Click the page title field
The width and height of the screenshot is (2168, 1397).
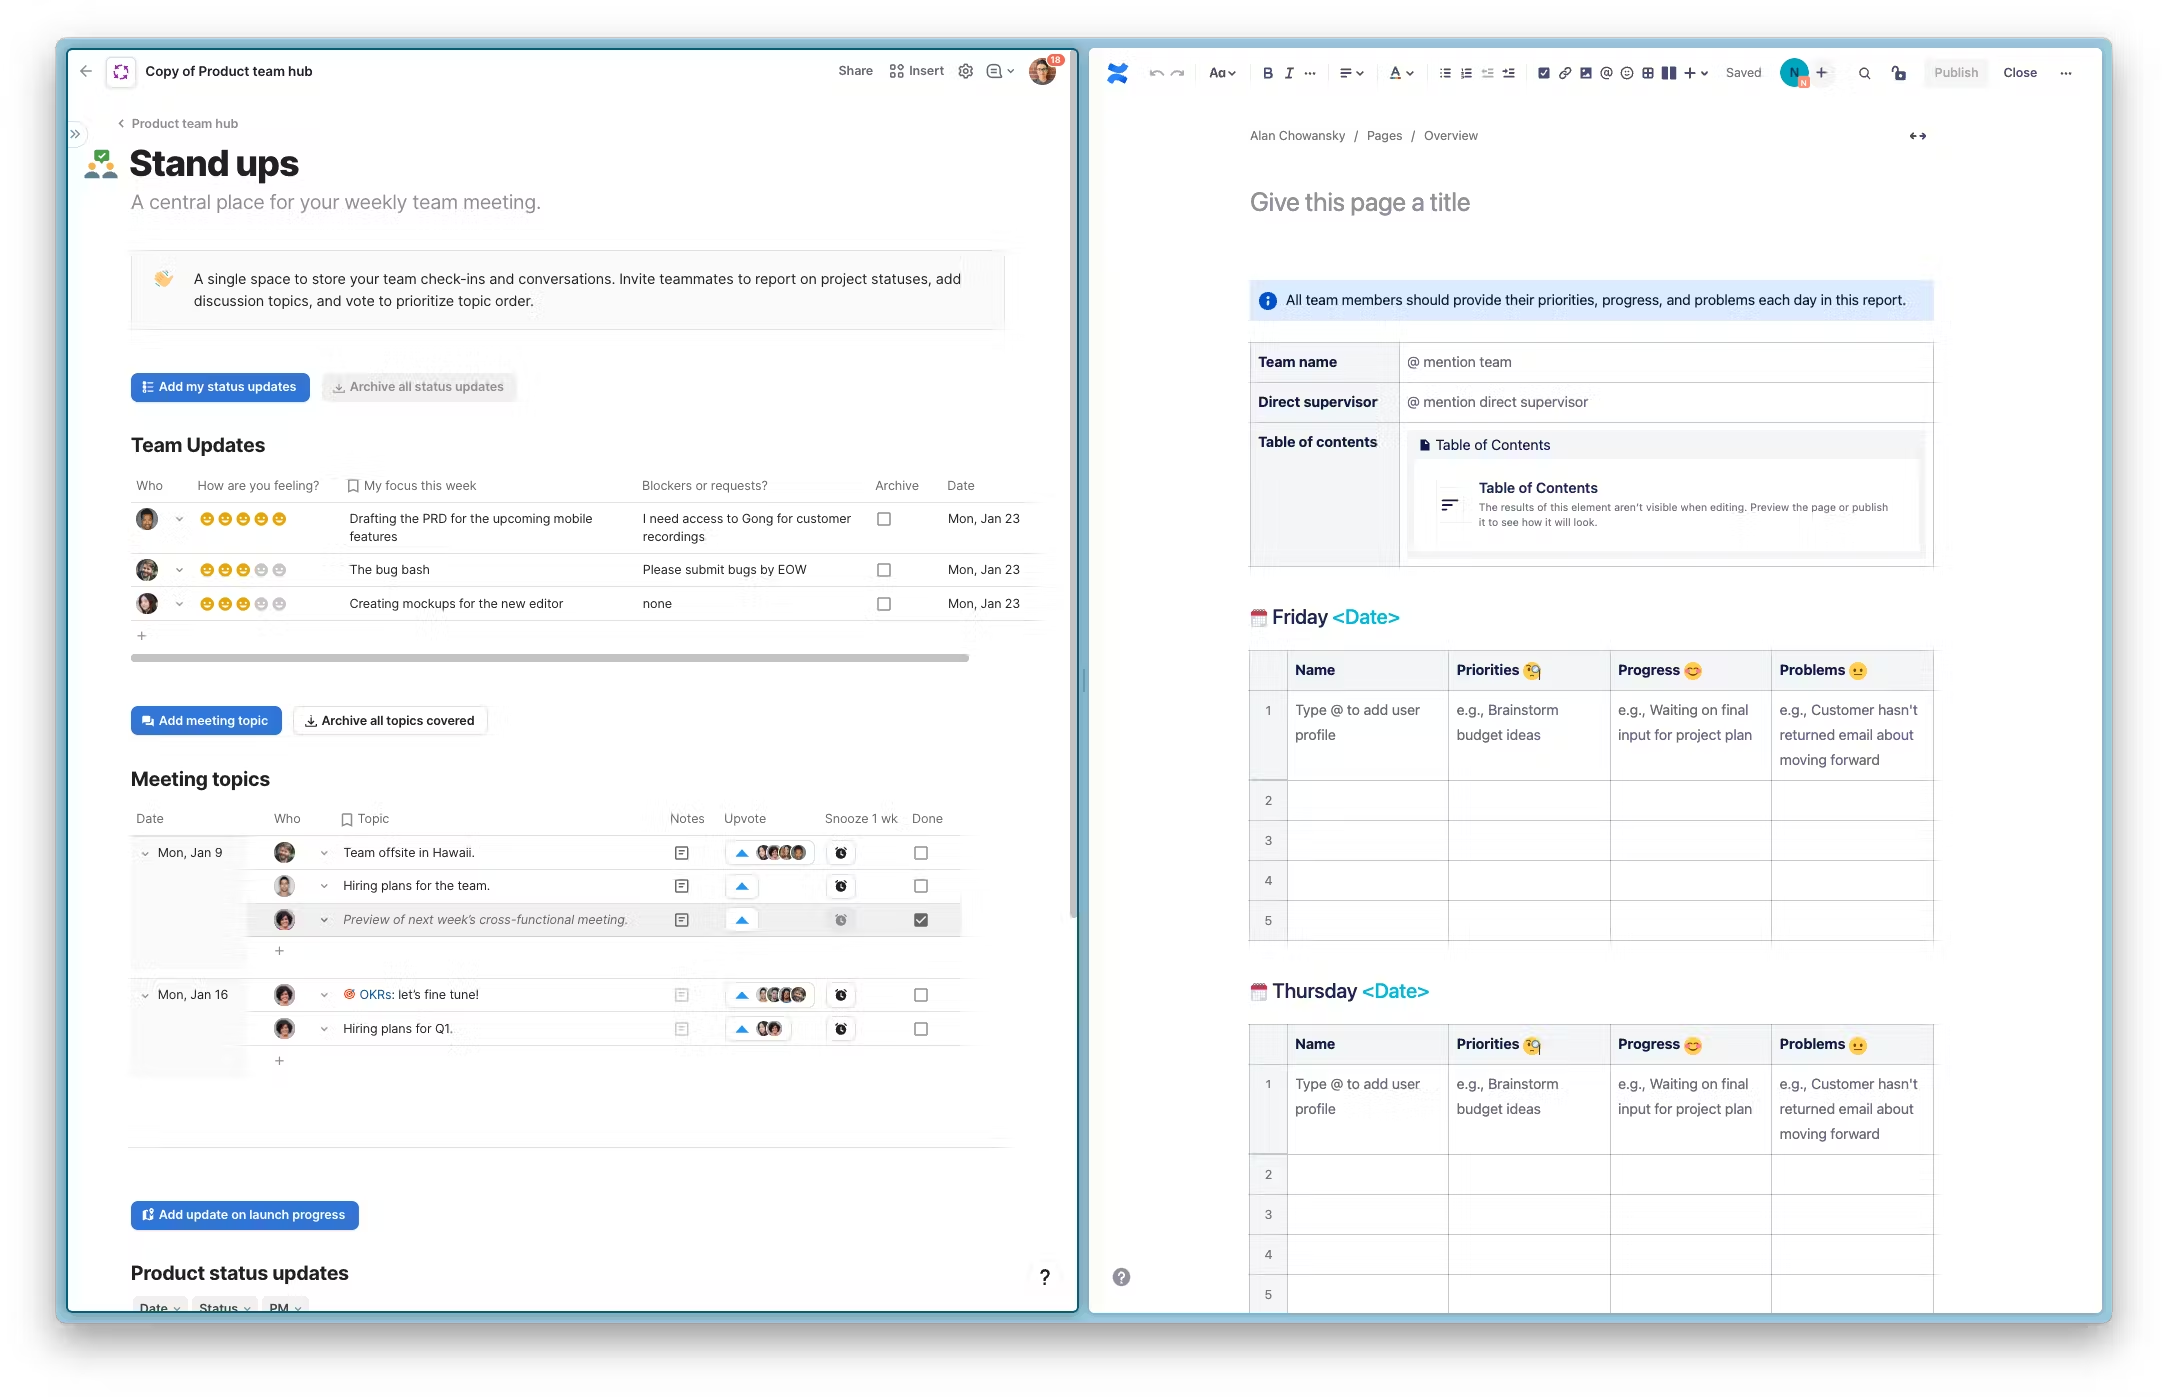[1360, 203]
